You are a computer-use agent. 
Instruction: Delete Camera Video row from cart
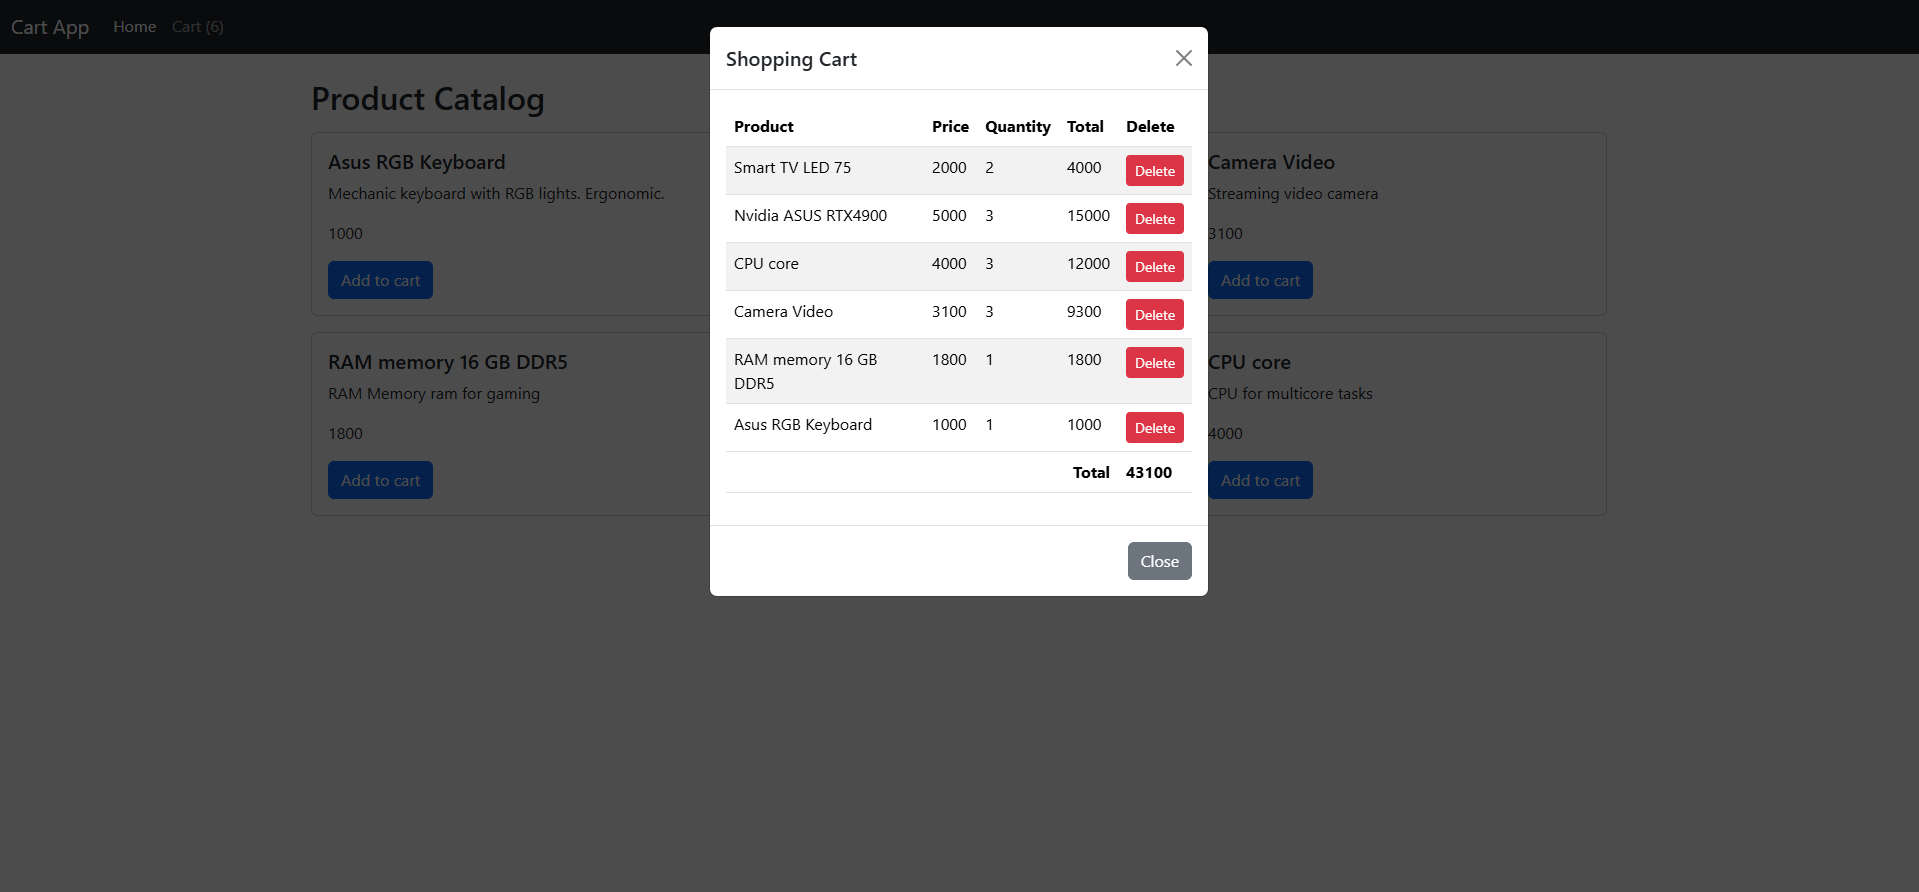click(x=1154, y=315)
